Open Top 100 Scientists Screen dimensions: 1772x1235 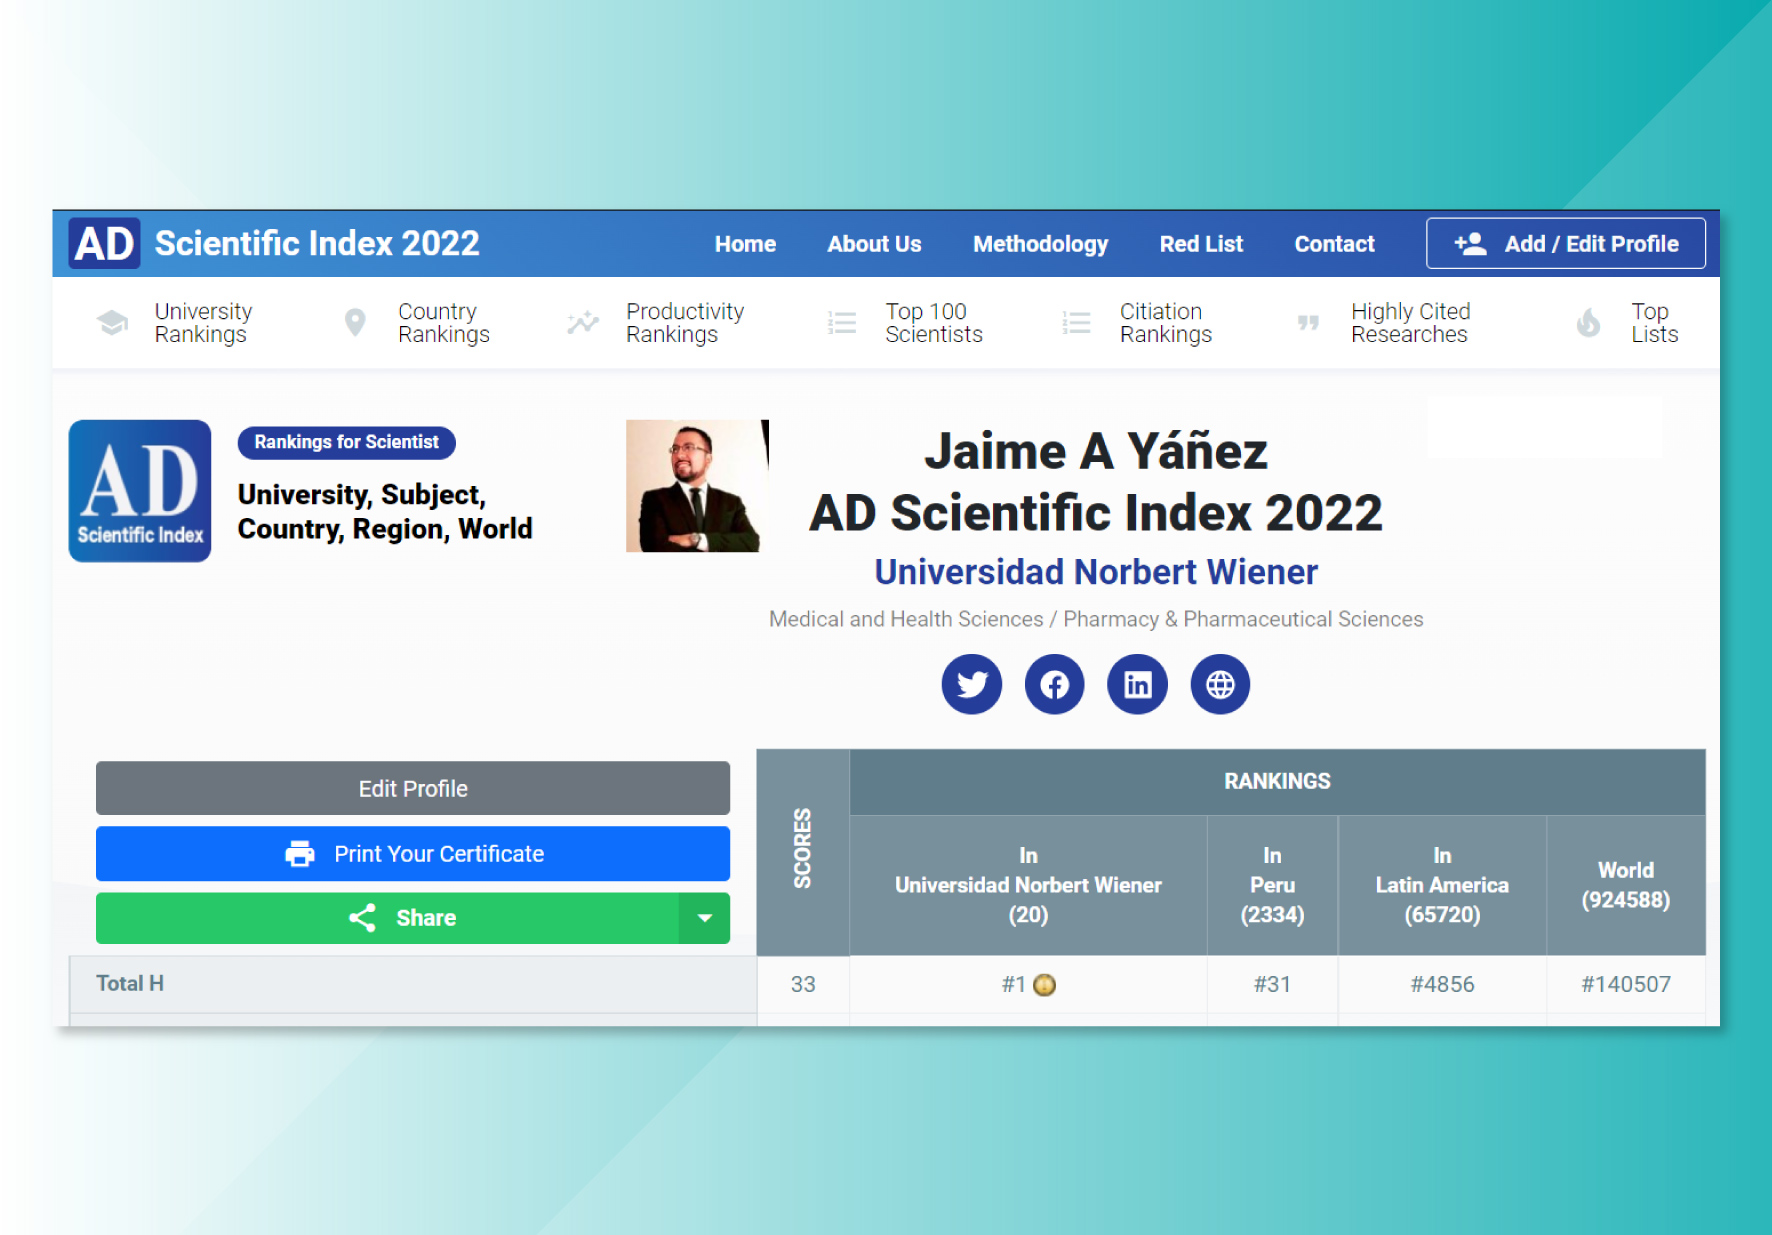click(x=934, y=323)
